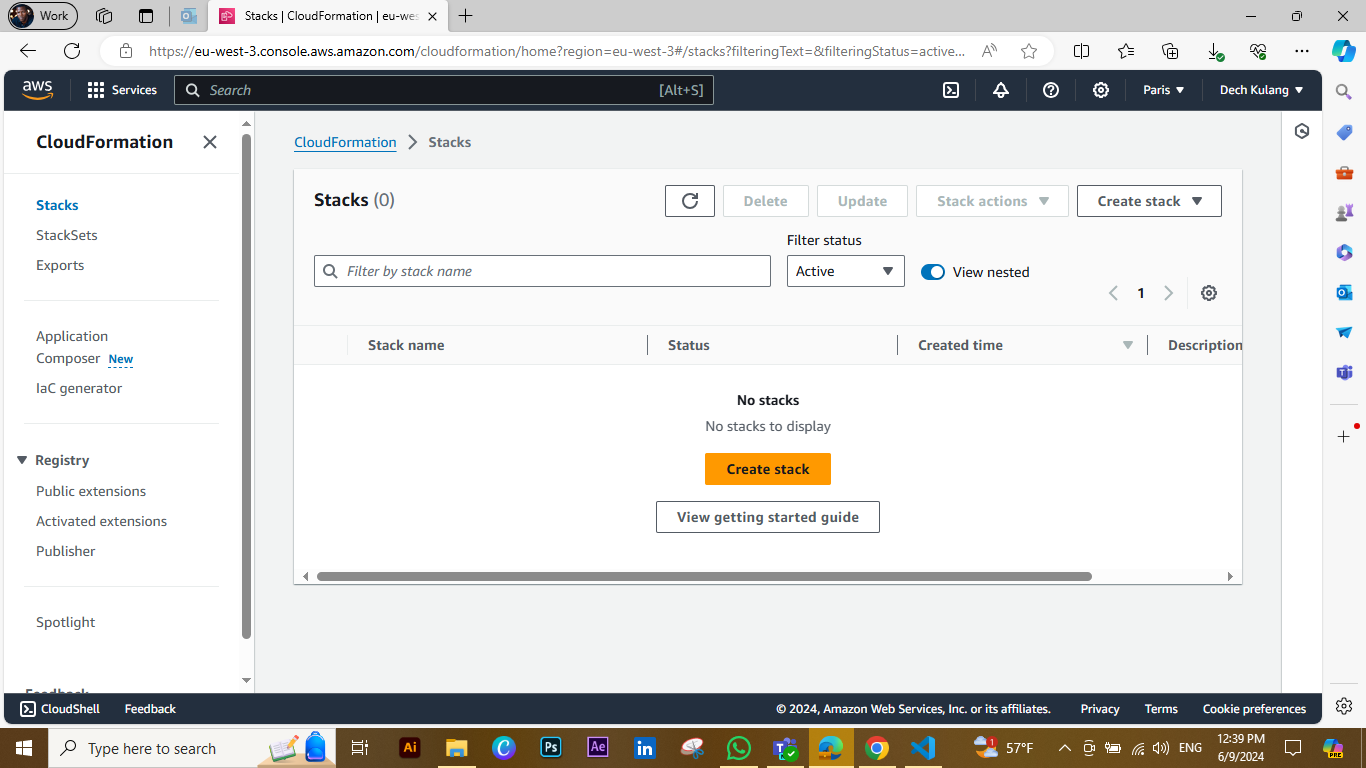Open Edge sidebar search icon
The width and height of the screenshot is (1366, 768).
(x=1344, y=91)
